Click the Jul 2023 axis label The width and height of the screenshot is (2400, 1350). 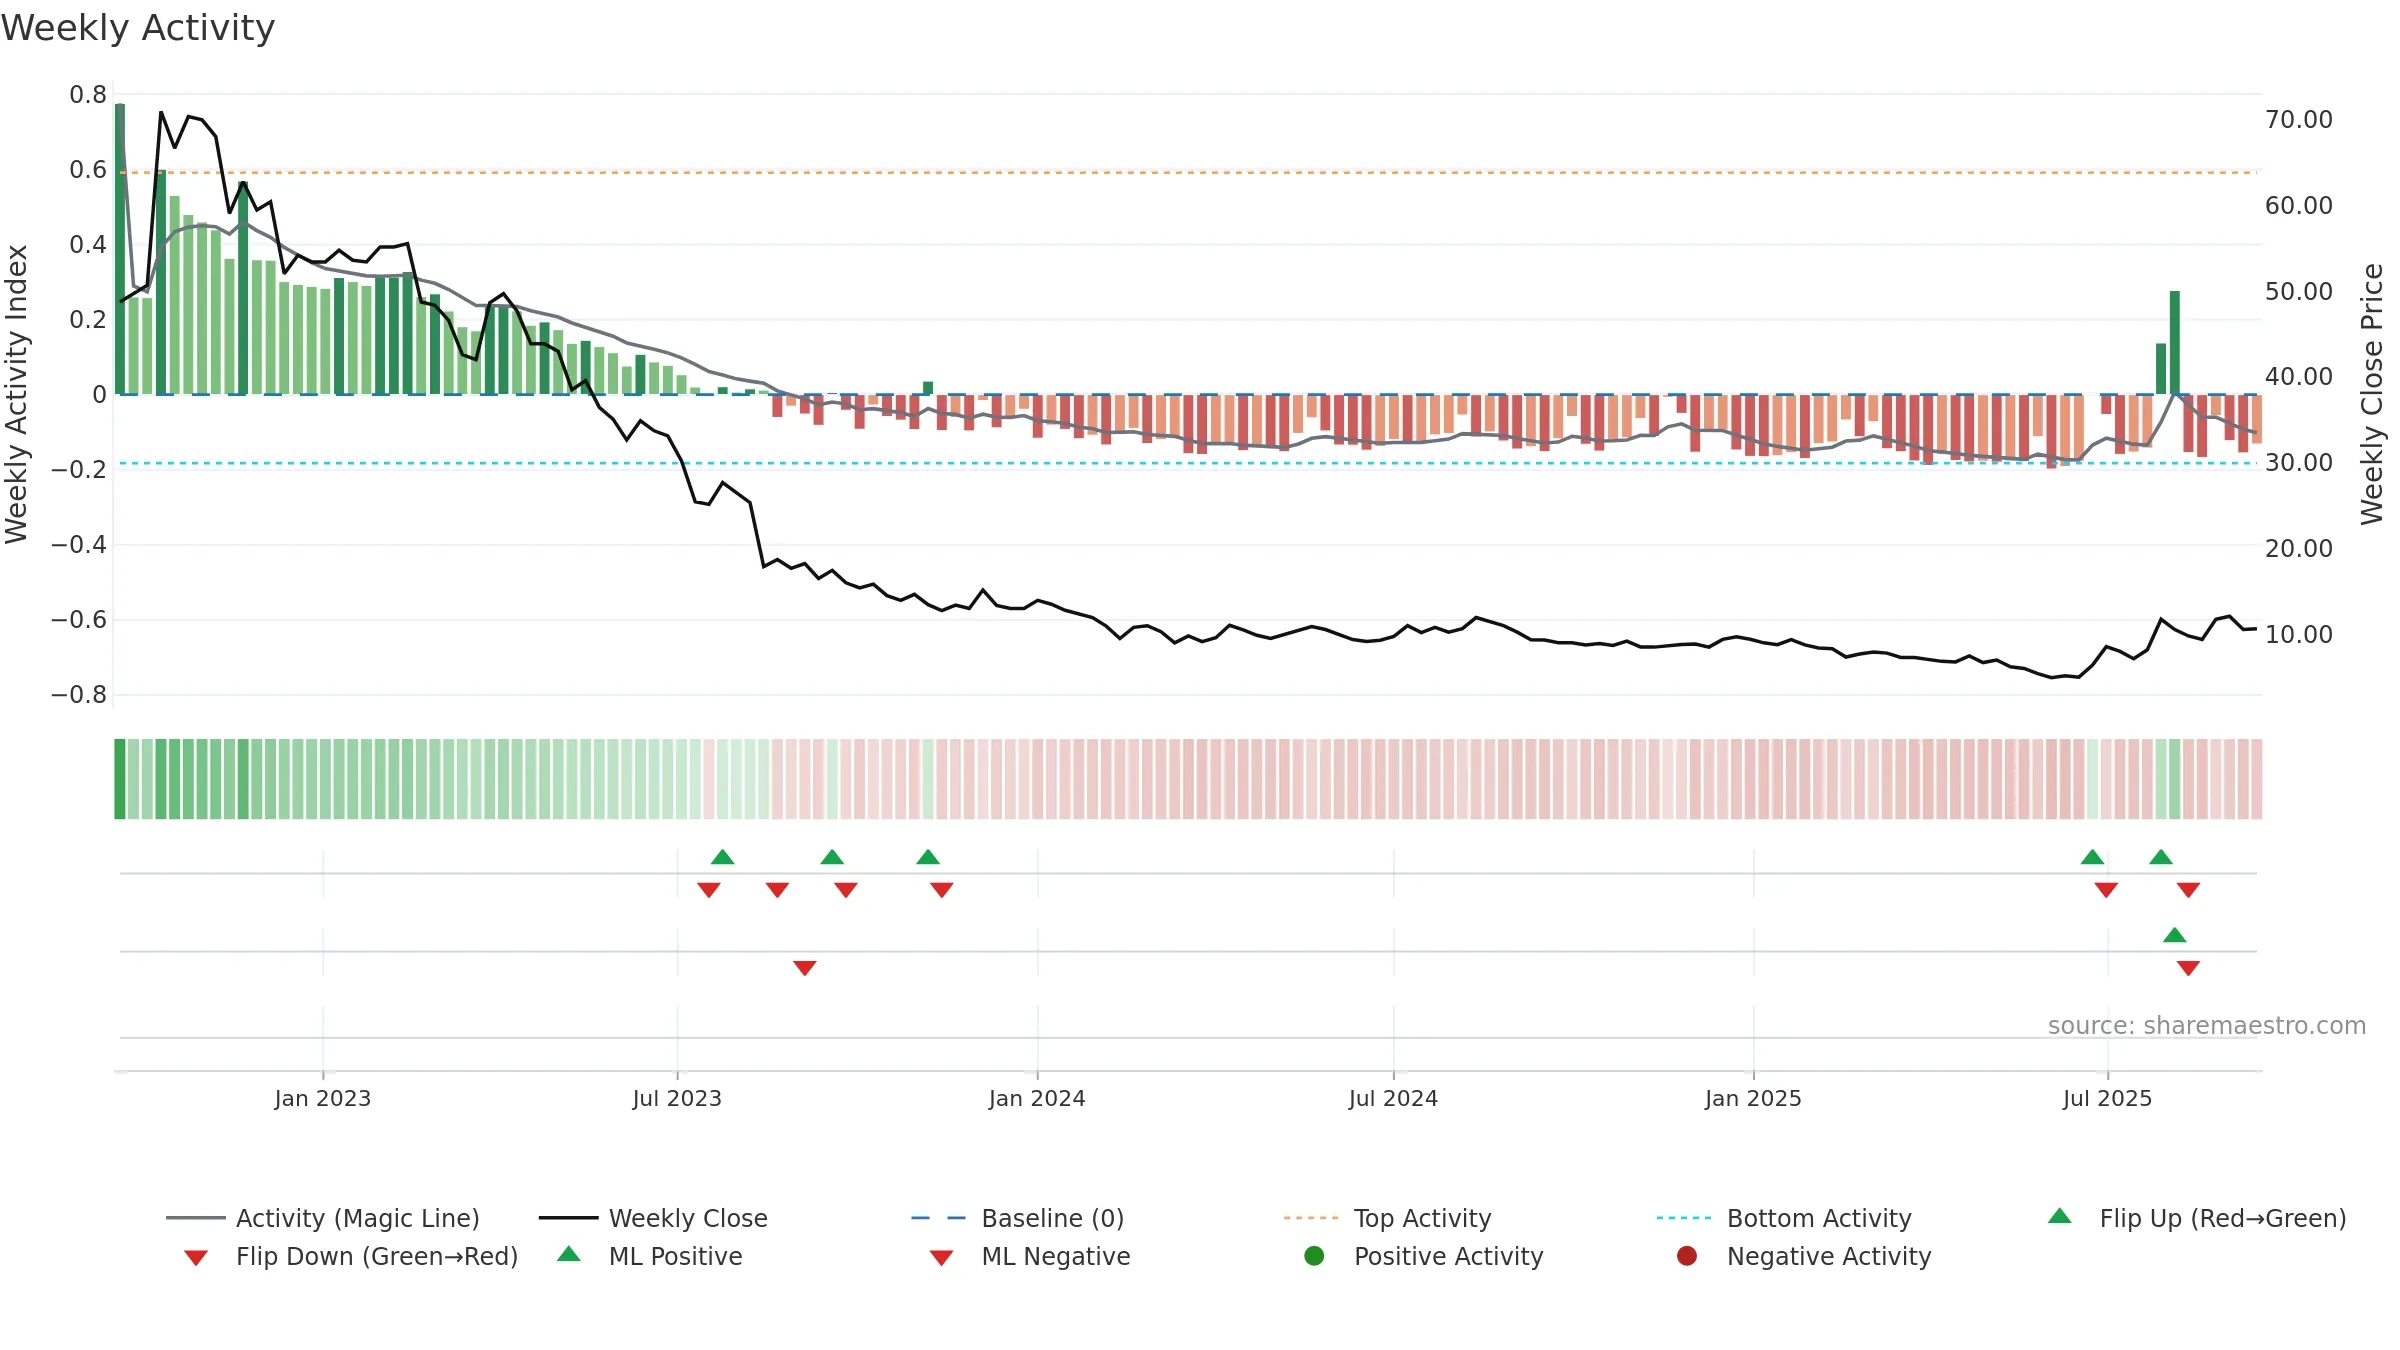[677, 1098]
